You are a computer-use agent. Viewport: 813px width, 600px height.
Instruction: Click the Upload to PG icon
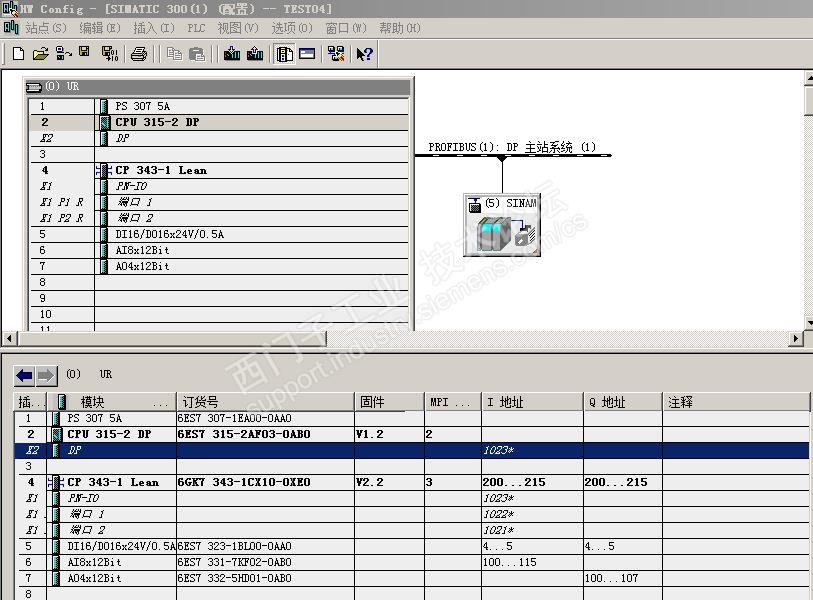pyautogui.click(x=255, y=53)
